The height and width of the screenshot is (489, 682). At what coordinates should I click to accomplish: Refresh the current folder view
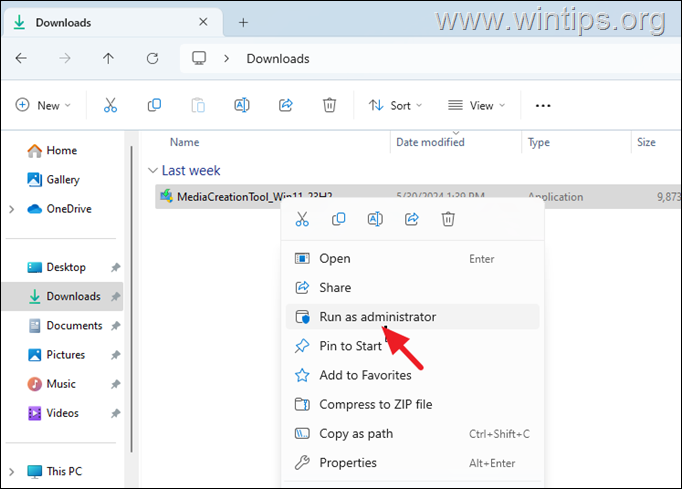(152, 58)
